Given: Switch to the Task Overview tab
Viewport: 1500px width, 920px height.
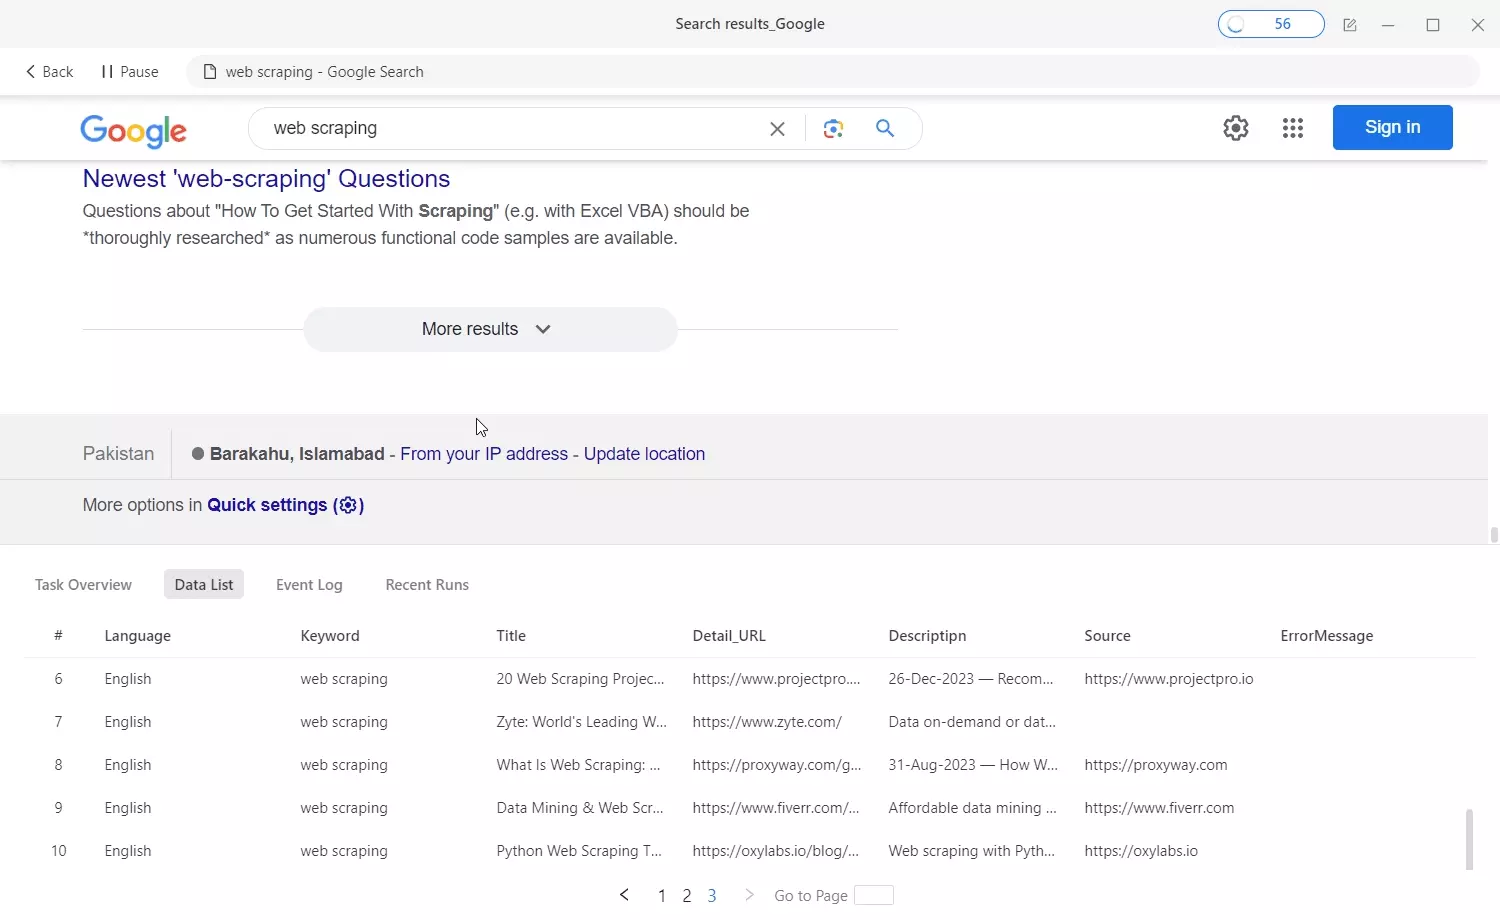Looking at the screenshot, I should [x=83, y=584].
